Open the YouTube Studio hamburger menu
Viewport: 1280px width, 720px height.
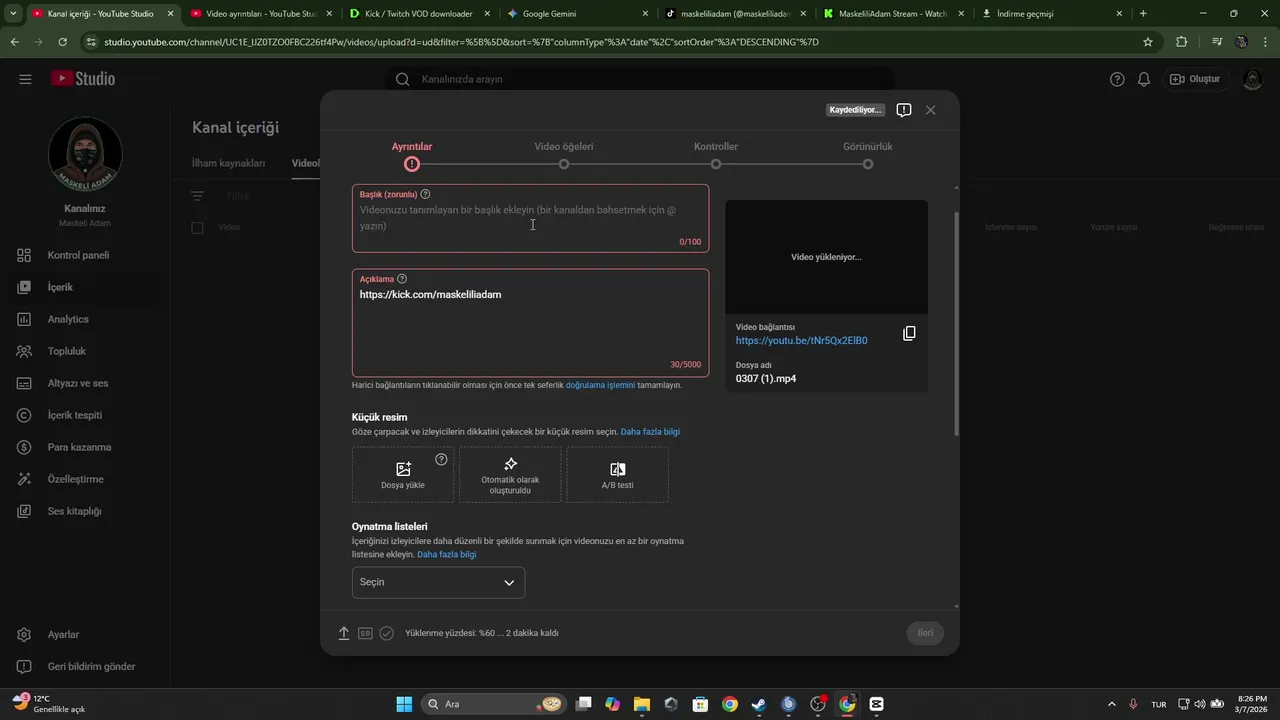coord(25,79)
